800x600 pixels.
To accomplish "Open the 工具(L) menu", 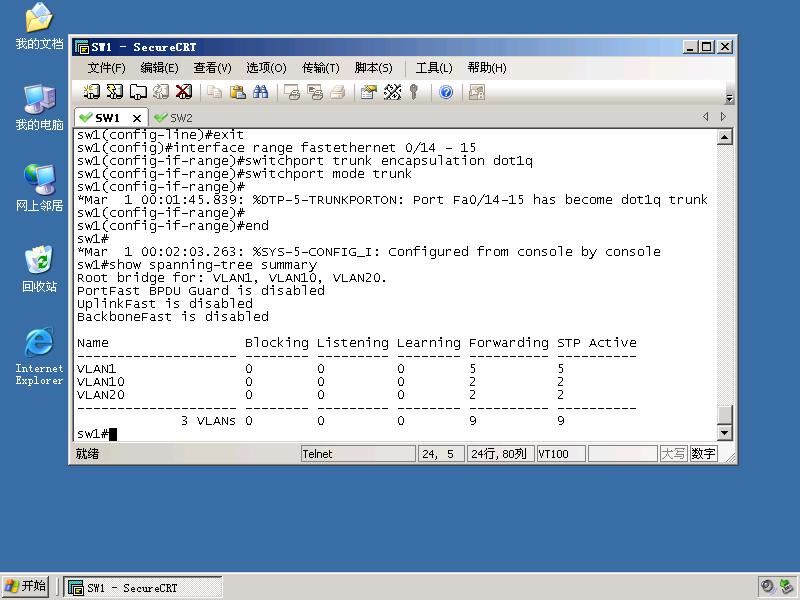I will (434, 68).
